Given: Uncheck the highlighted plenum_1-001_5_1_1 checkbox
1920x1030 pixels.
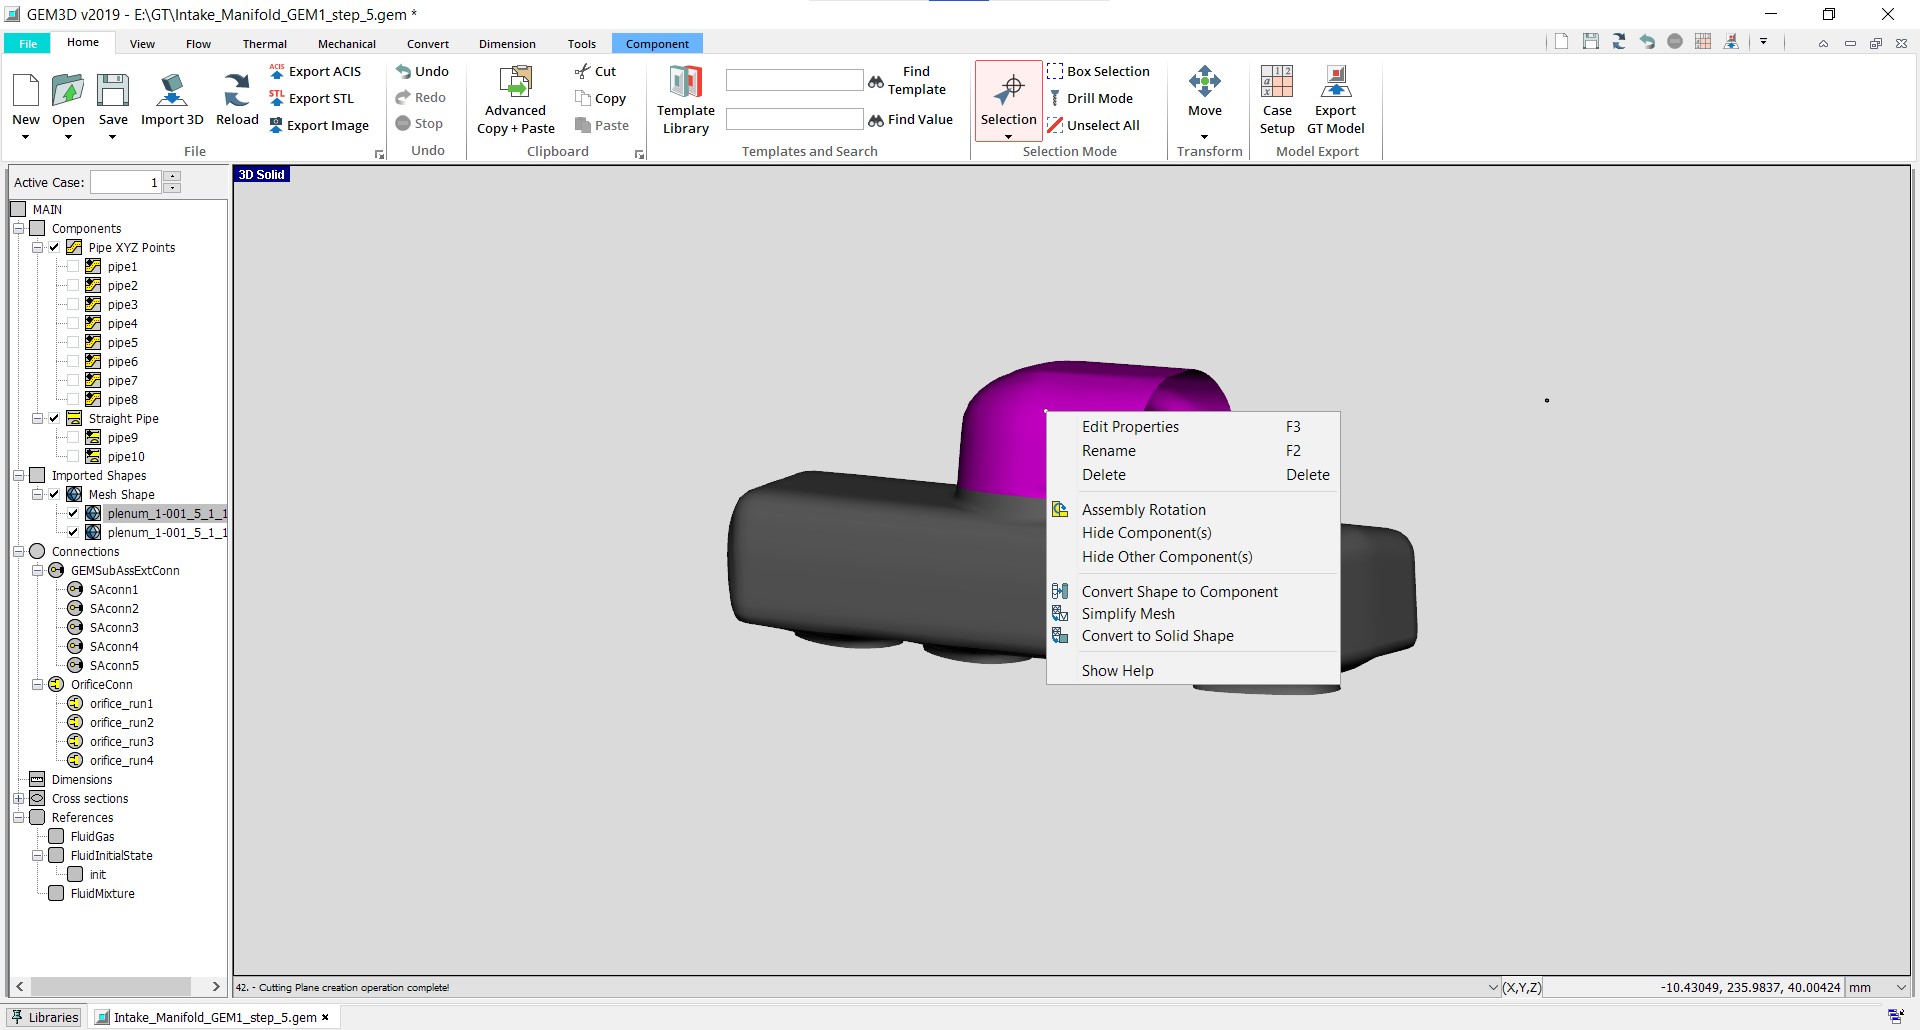Looking at the screenshot, I should 73,513.
